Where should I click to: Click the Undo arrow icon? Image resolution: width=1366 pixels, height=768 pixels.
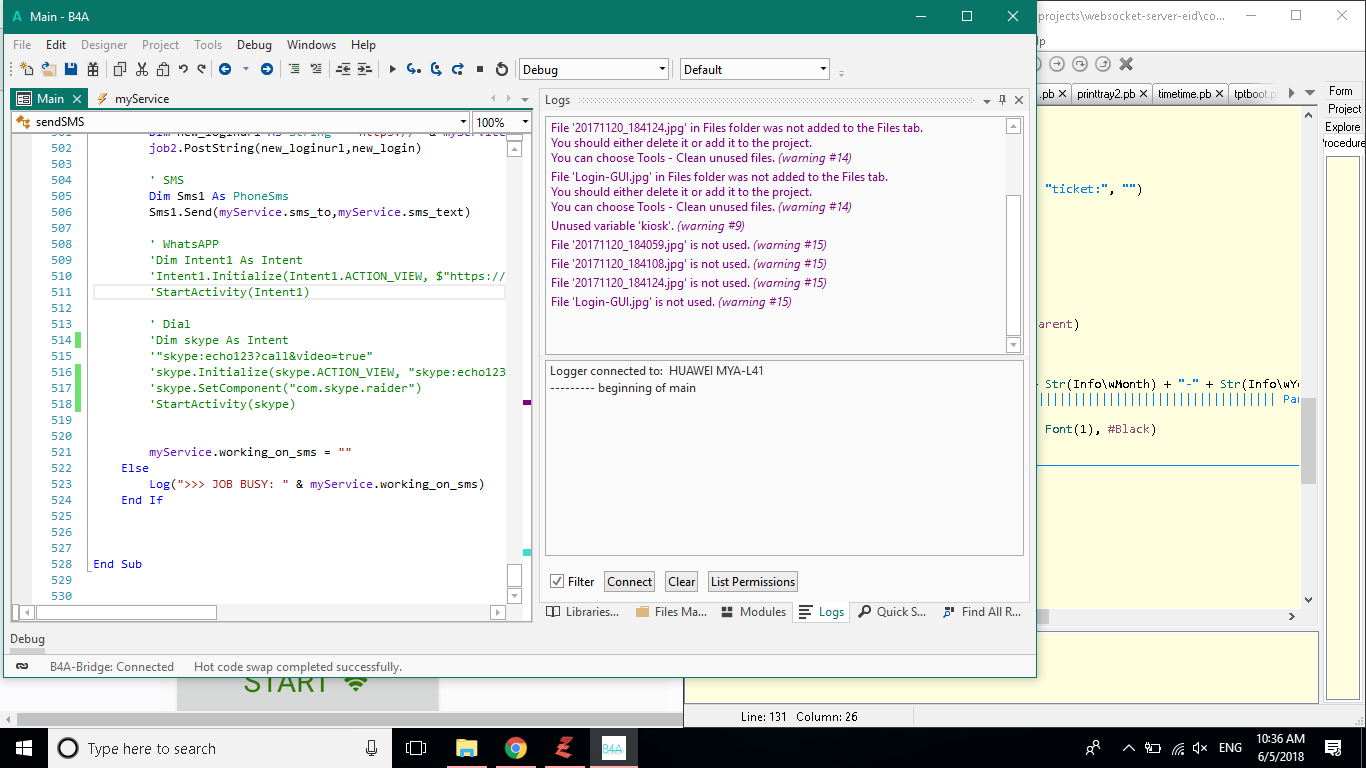click(183, 69)
